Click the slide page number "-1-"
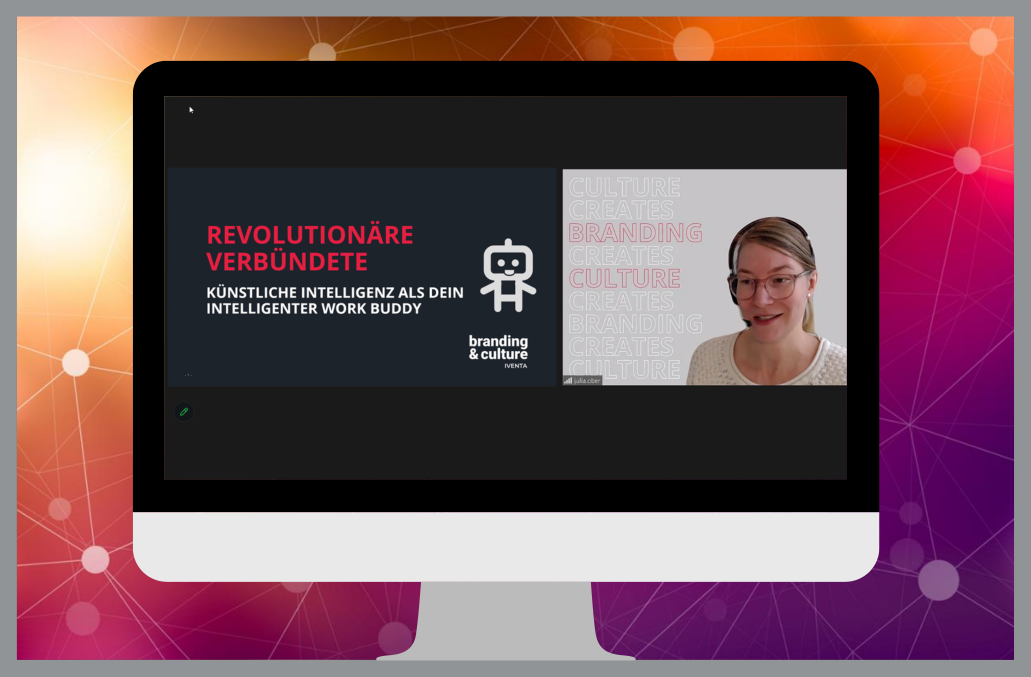The width and height of the screenshot is (1031, 677). (189, 375)
